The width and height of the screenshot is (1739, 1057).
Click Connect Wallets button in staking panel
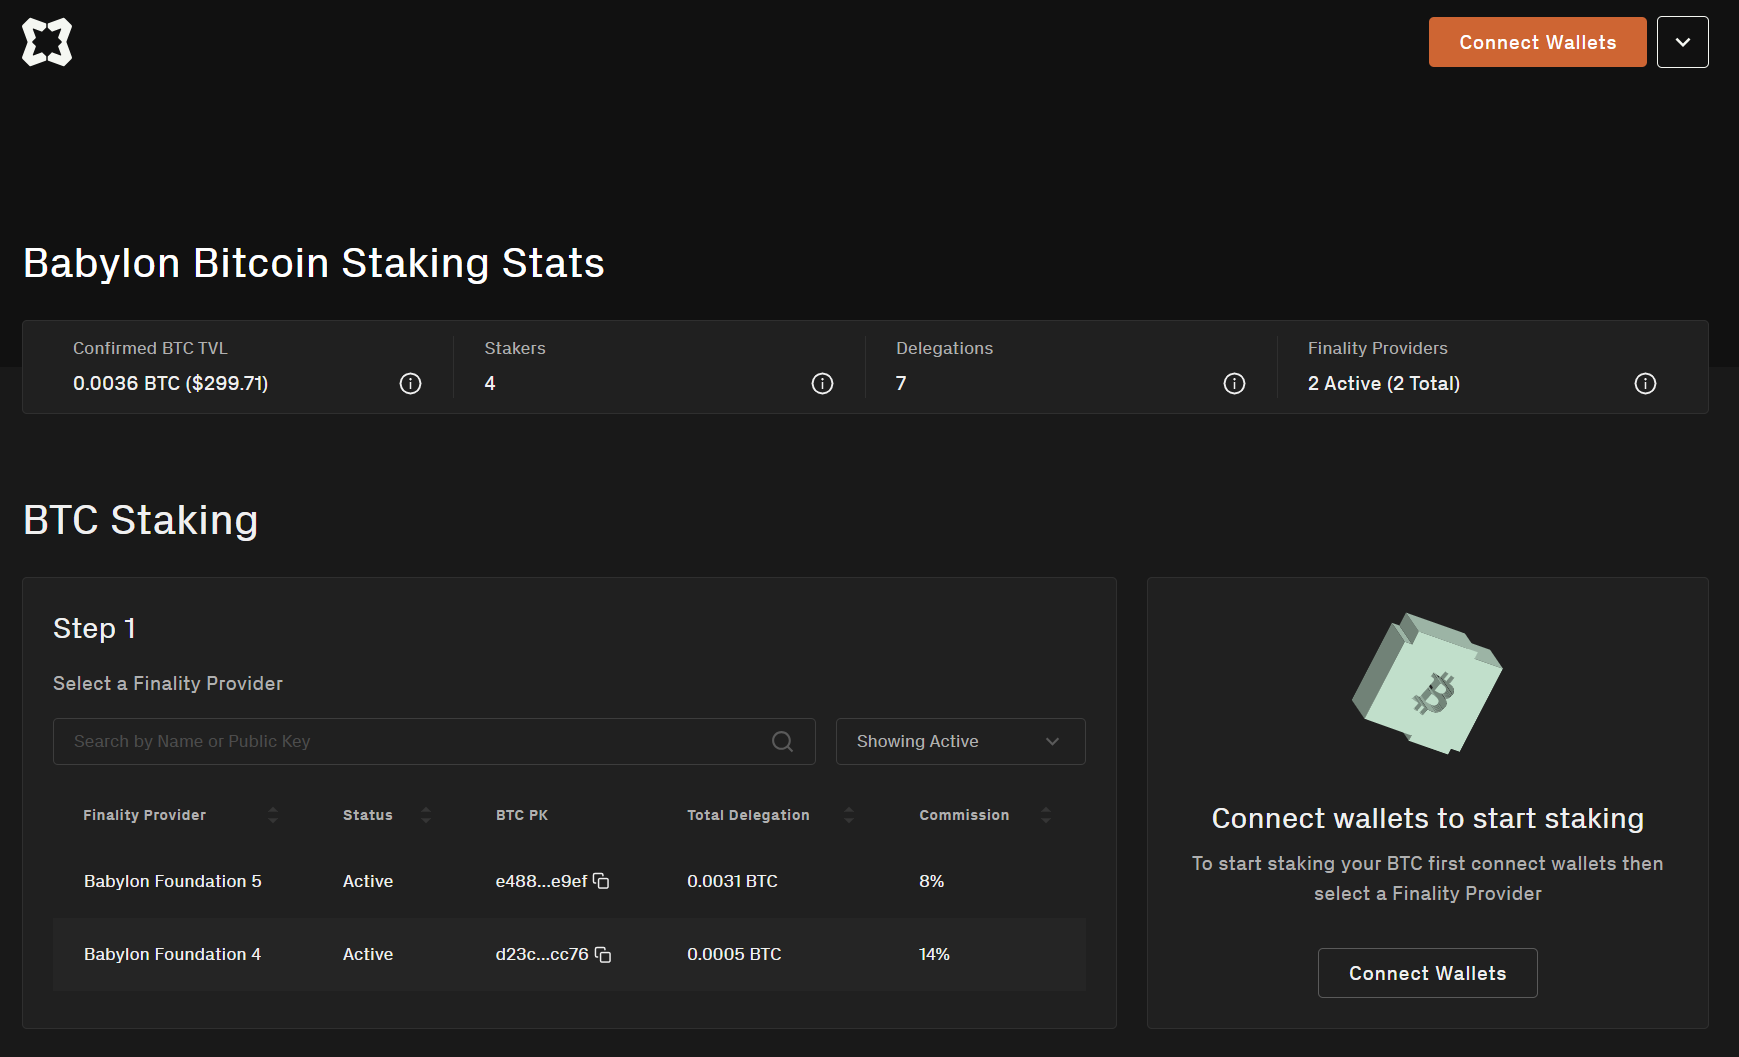coord(1427,973)
